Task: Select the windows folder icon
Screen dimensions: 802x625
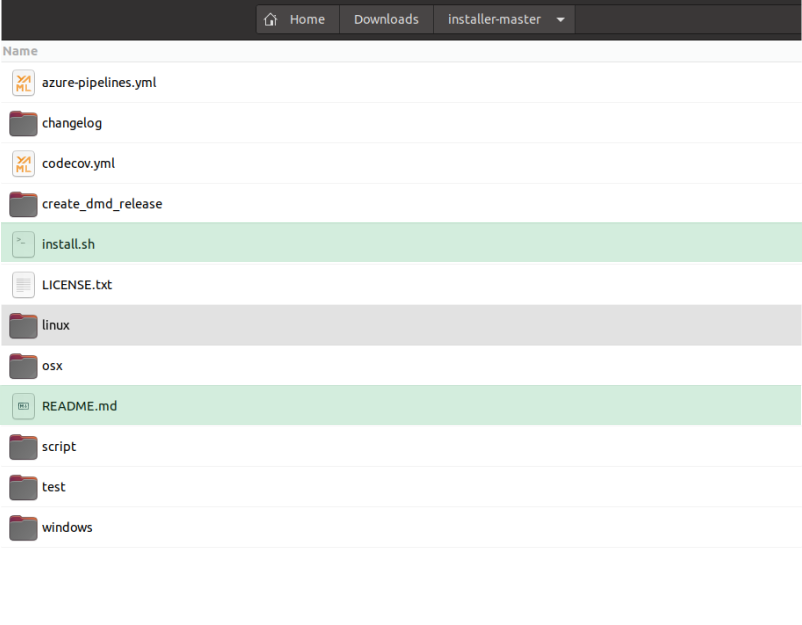Action: click(23, 527)
